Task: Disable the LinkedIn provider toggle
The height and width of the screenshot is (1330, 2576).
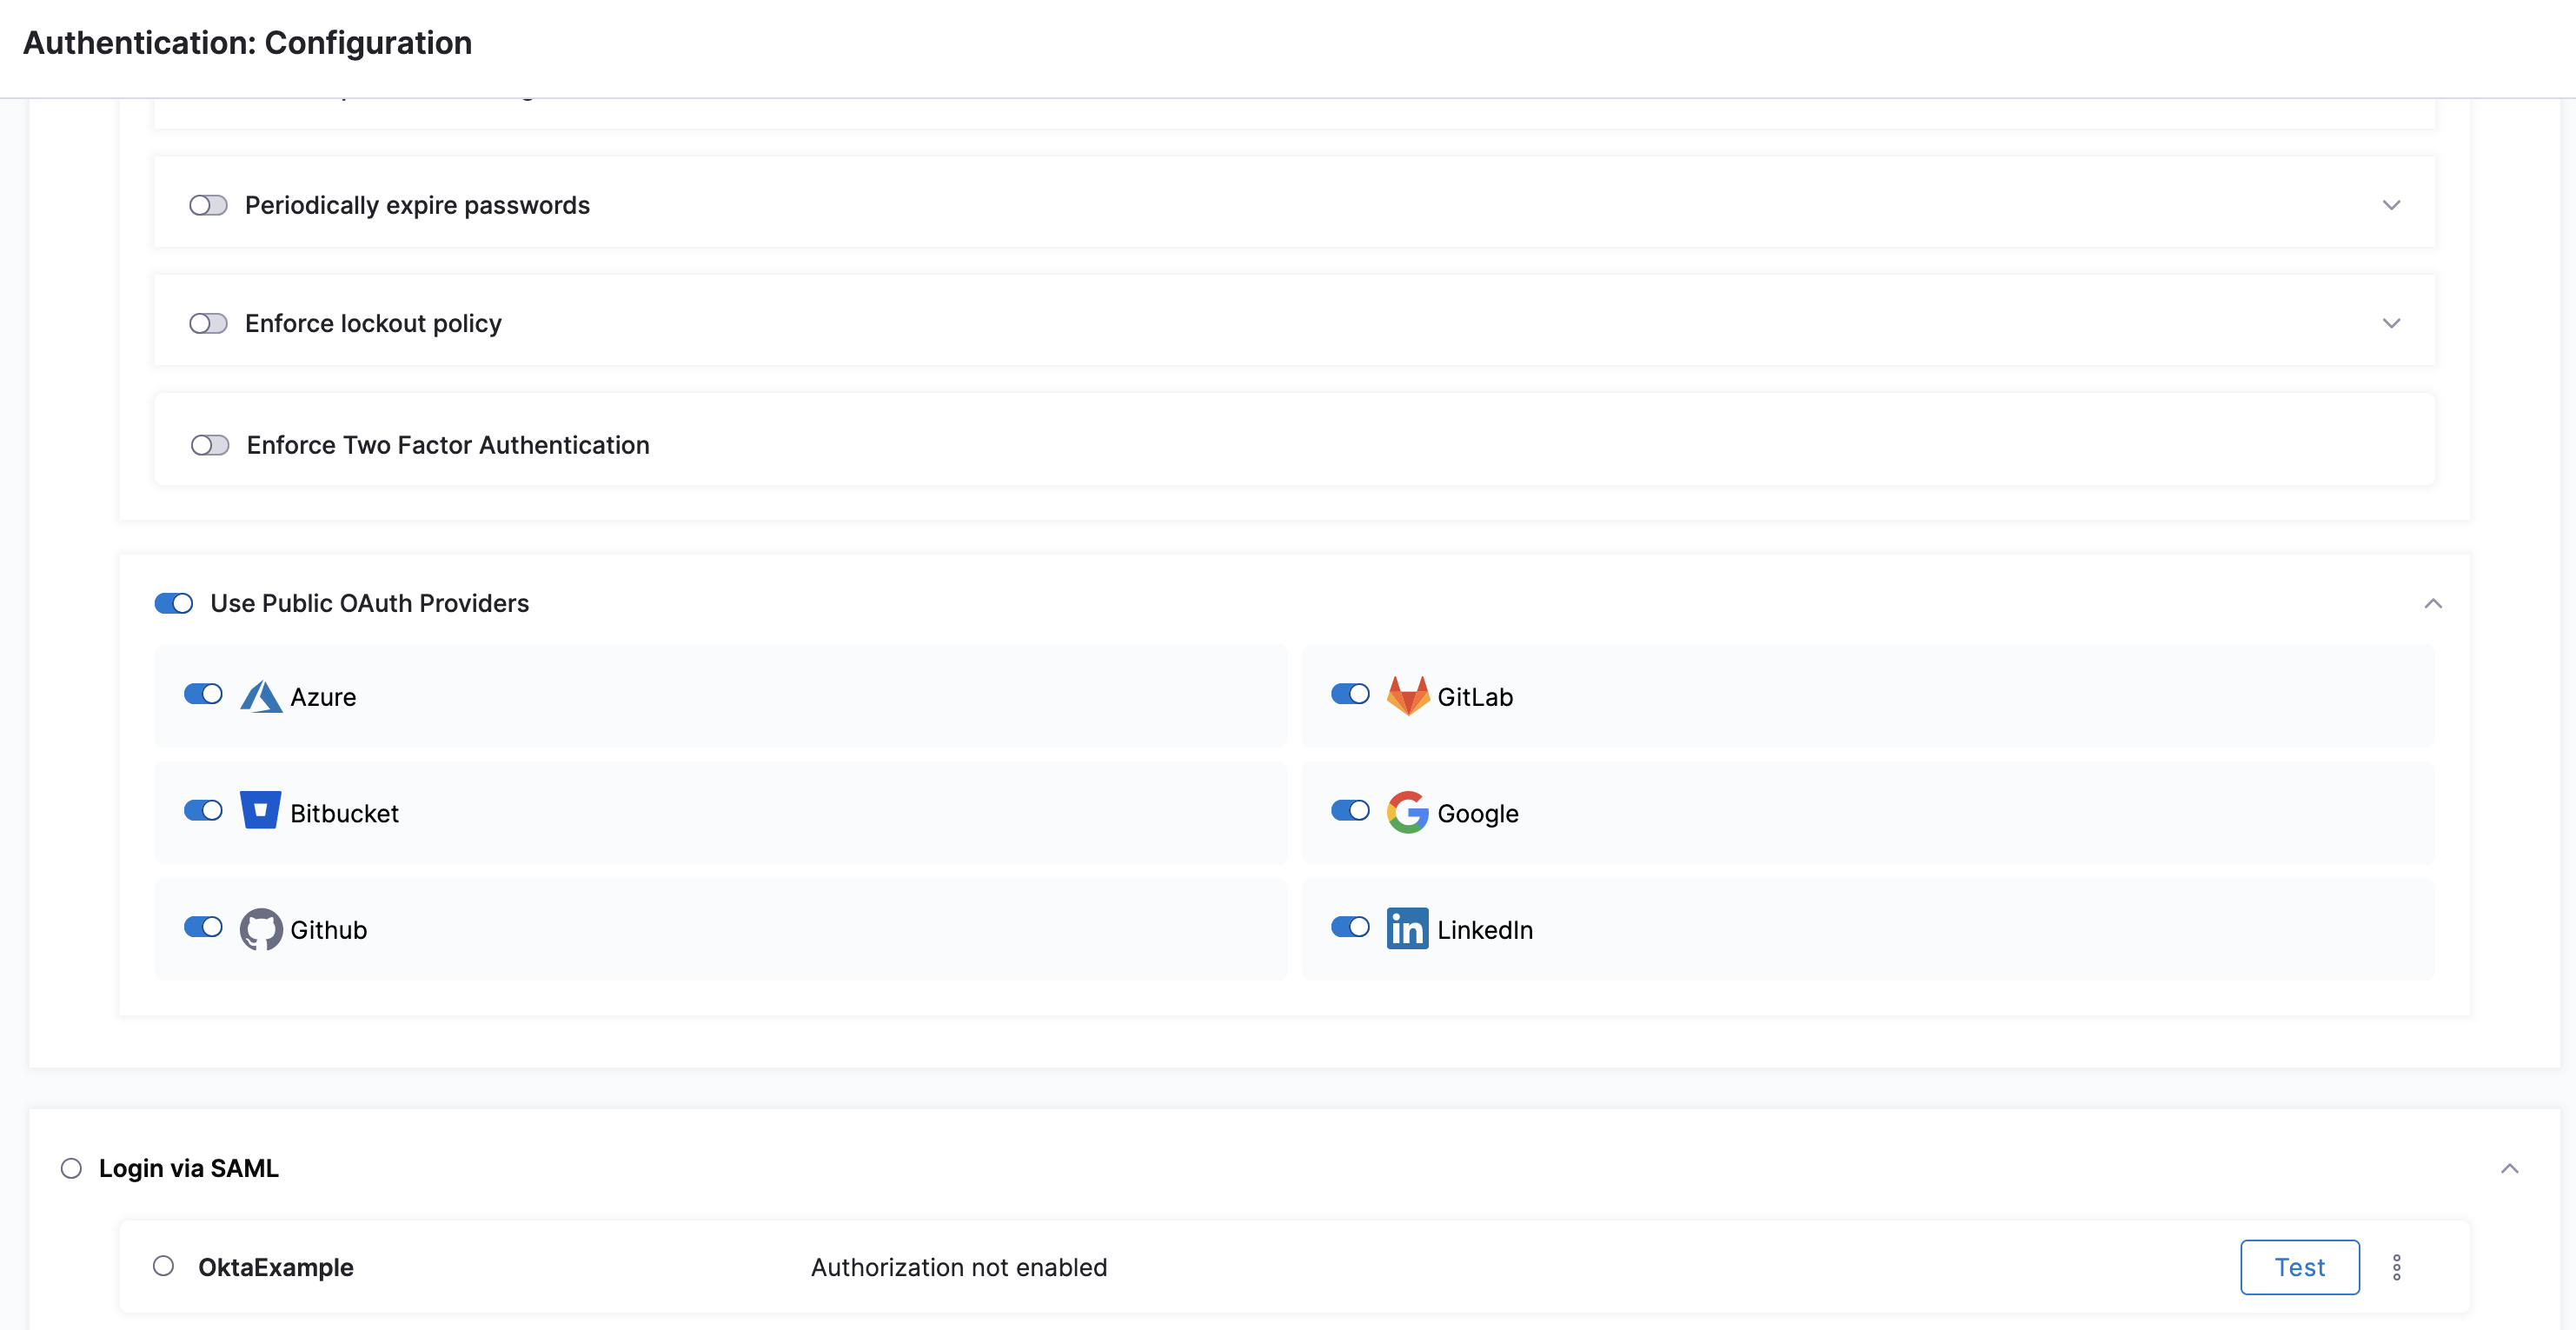Action: click(x=1350, y=927)
